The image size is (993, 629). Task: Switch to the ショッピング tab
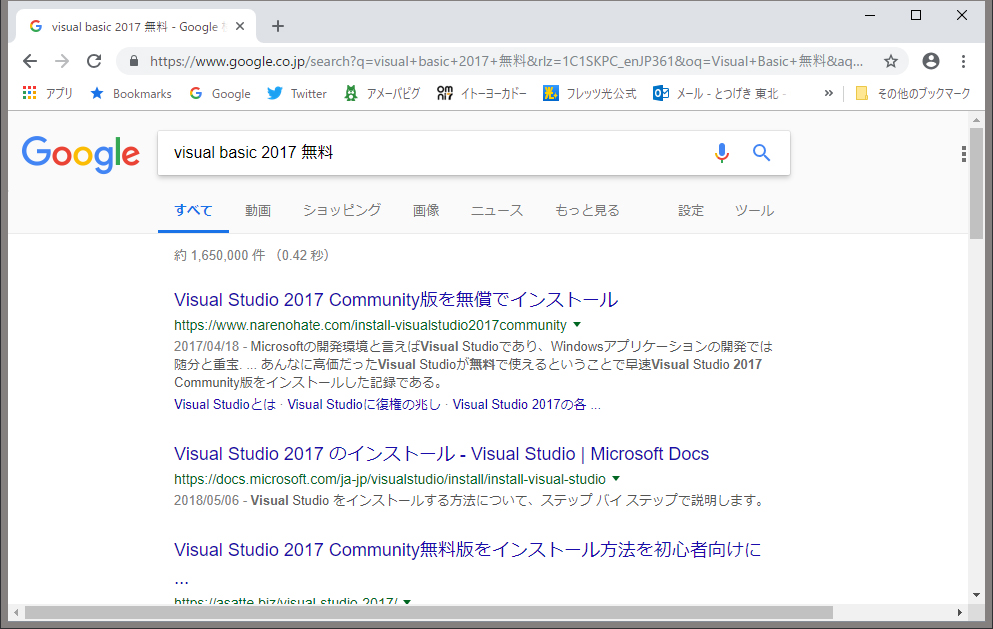pos(342,210)
